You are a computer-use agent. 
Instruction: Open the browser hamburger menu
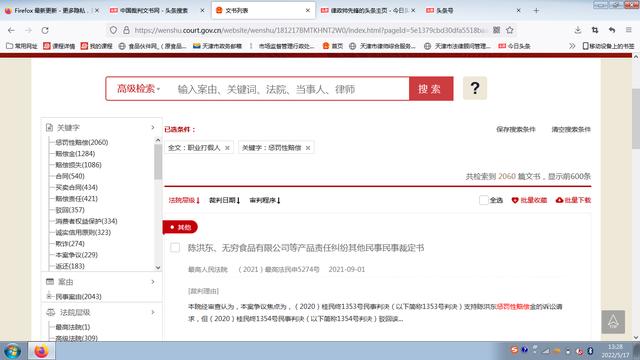629,30
